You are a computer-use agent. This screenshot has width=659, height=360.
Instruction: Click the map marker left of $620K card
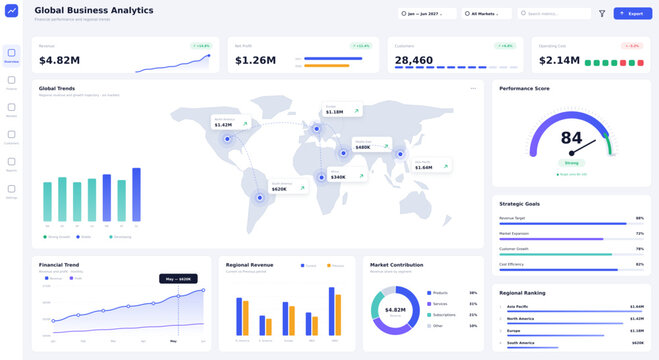(x=260, y=197)
